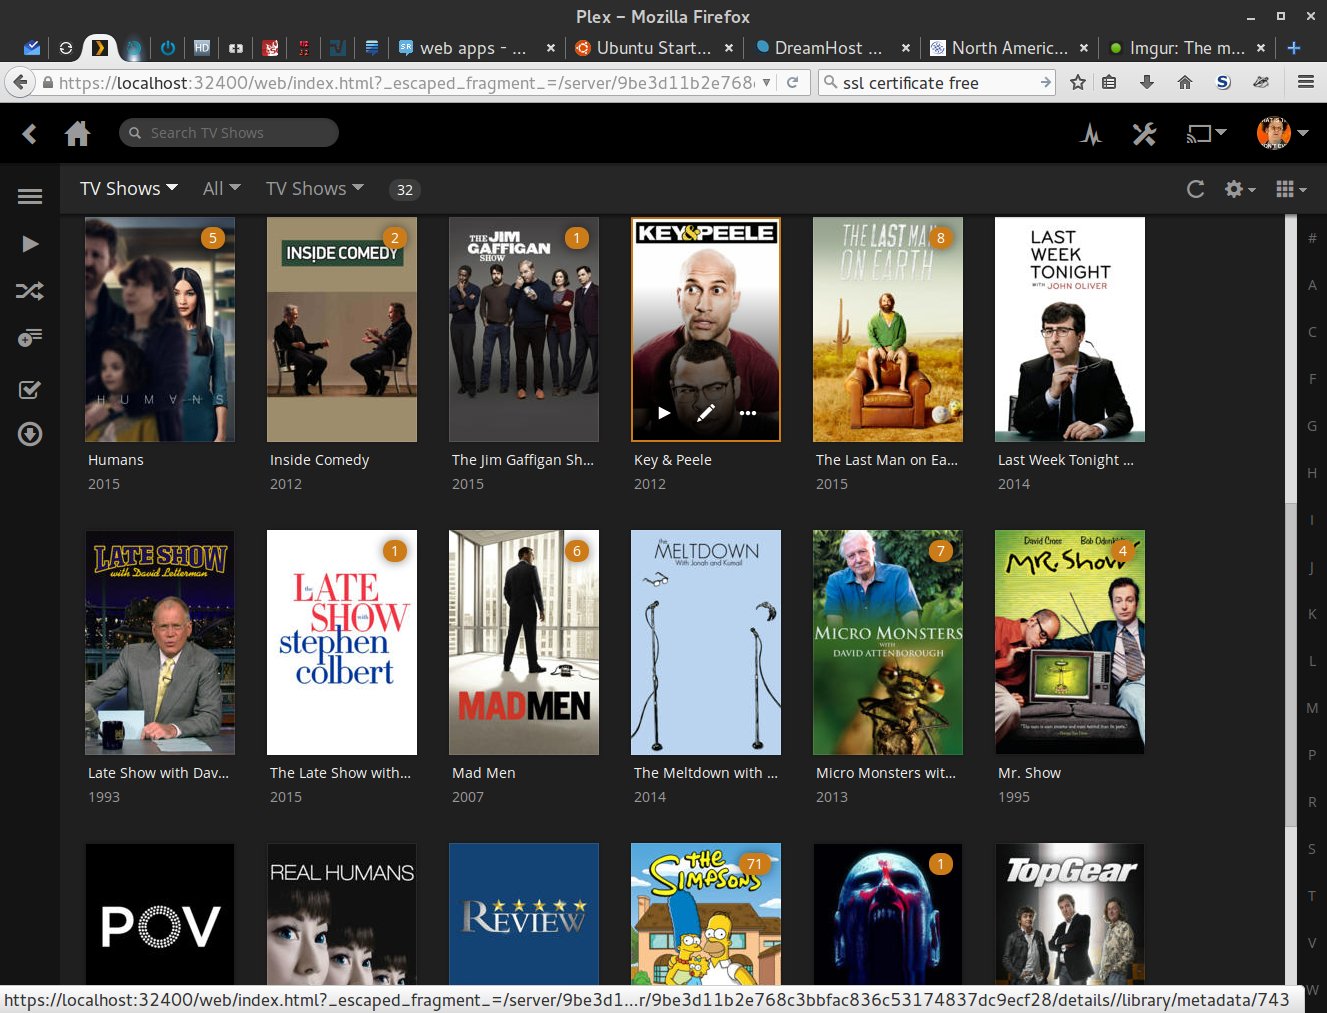Open Firefox downloads arrow icon

[1147, 83]
